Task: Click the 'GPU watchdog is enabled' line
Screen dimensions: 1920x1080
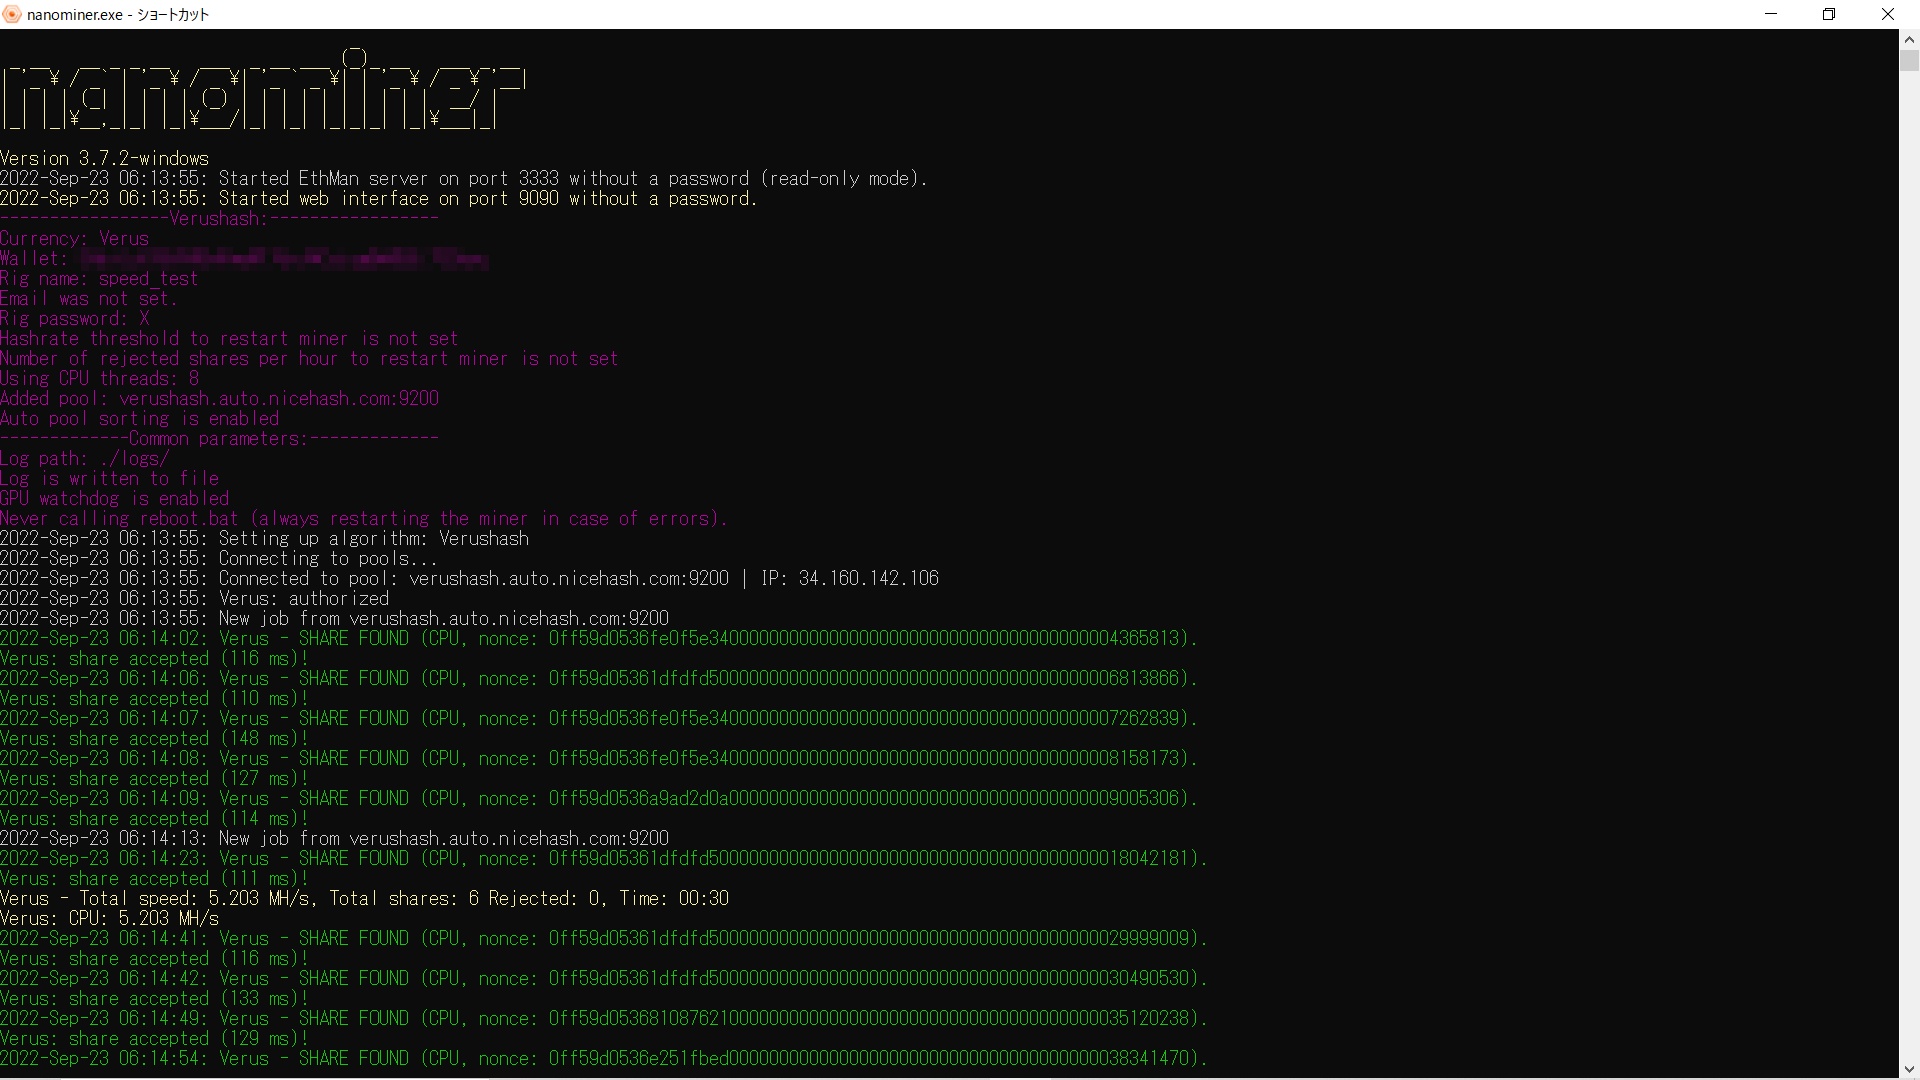Action: click(x=114, y=499)
